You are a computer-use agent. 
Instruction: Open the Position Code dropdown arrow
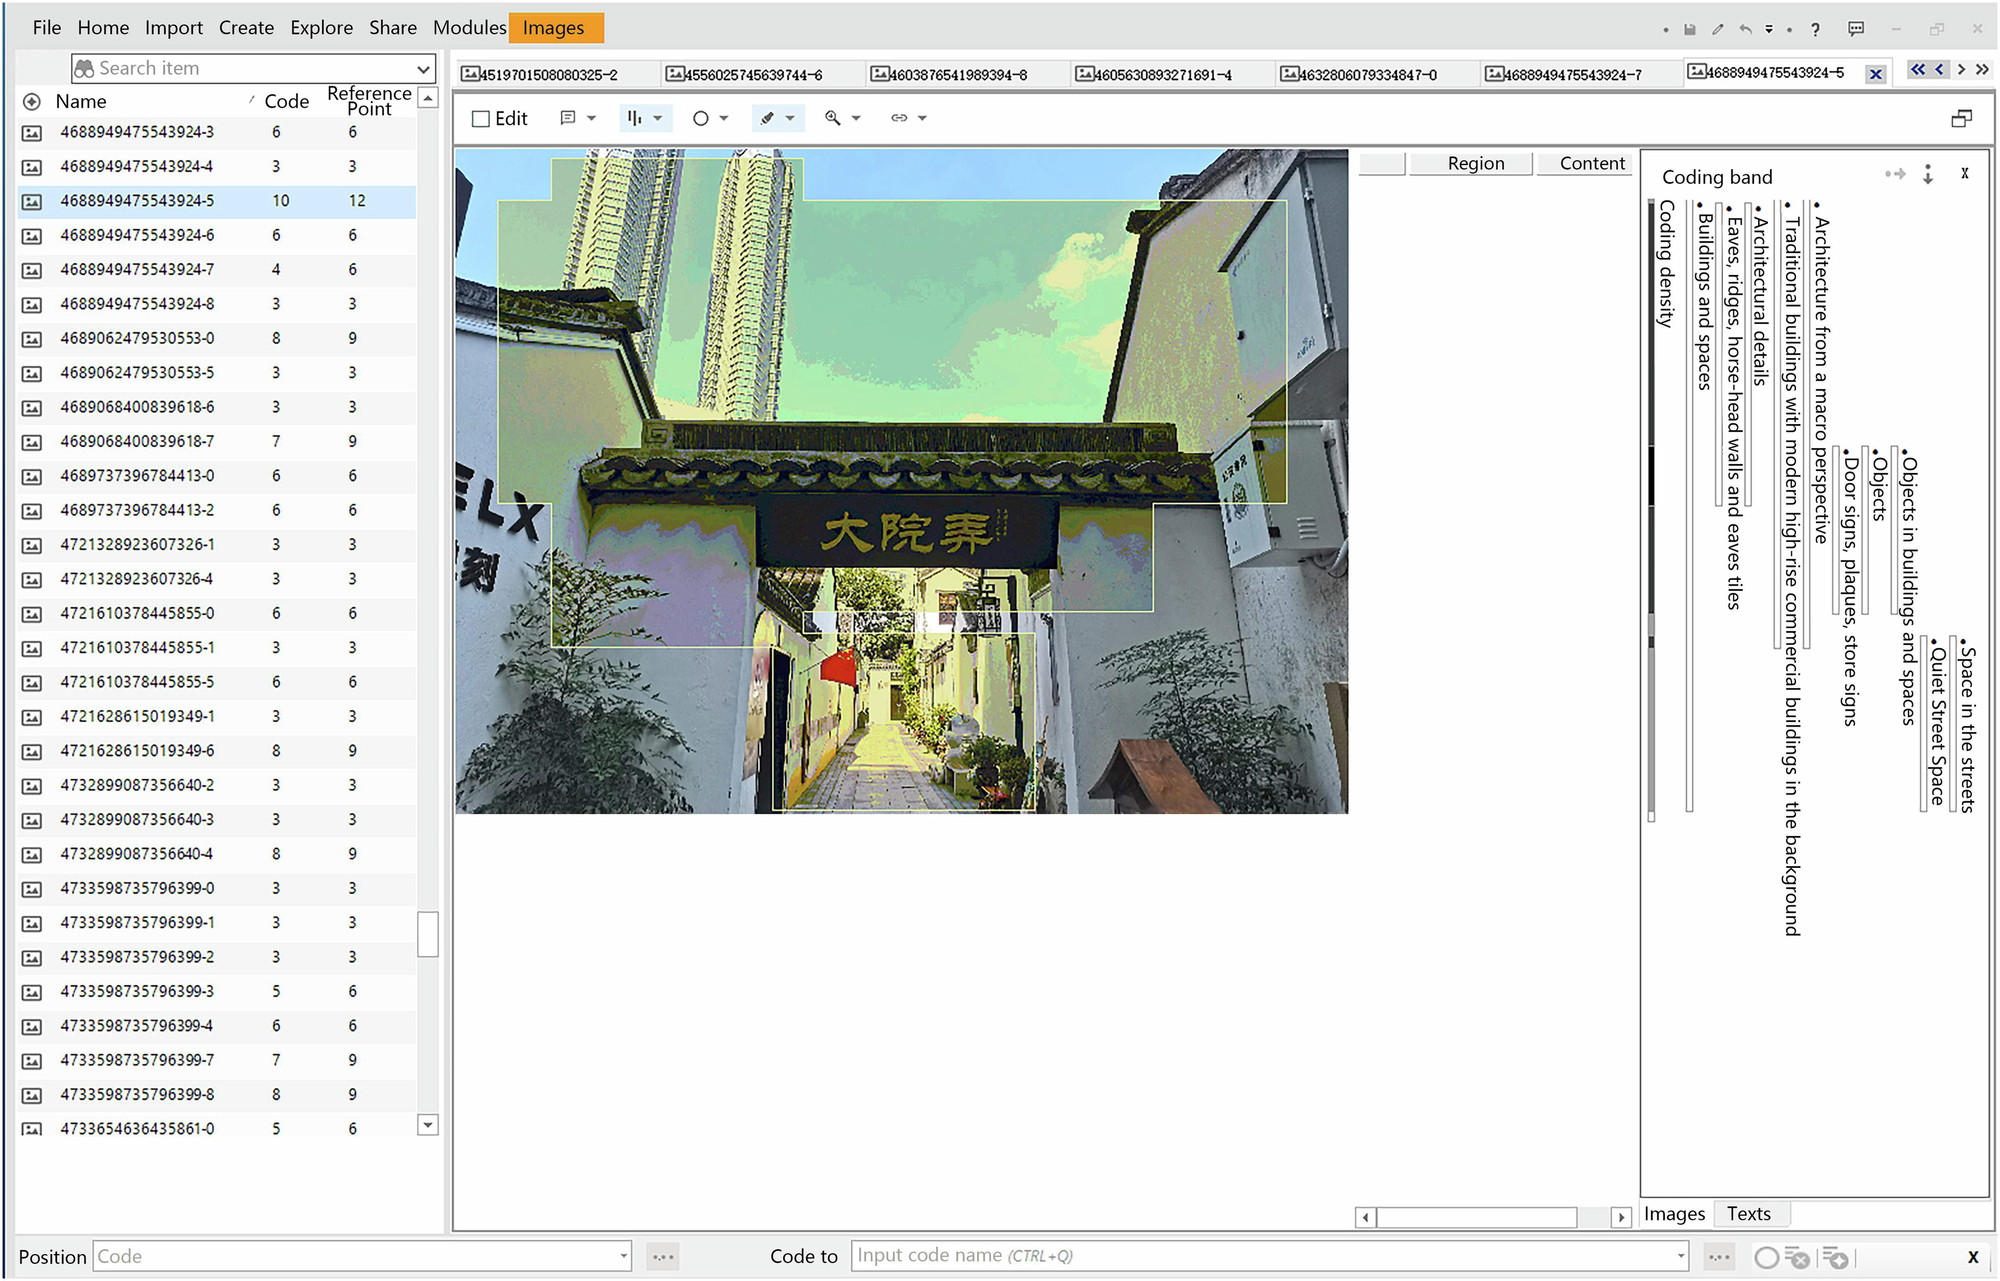click(623, 1256)
